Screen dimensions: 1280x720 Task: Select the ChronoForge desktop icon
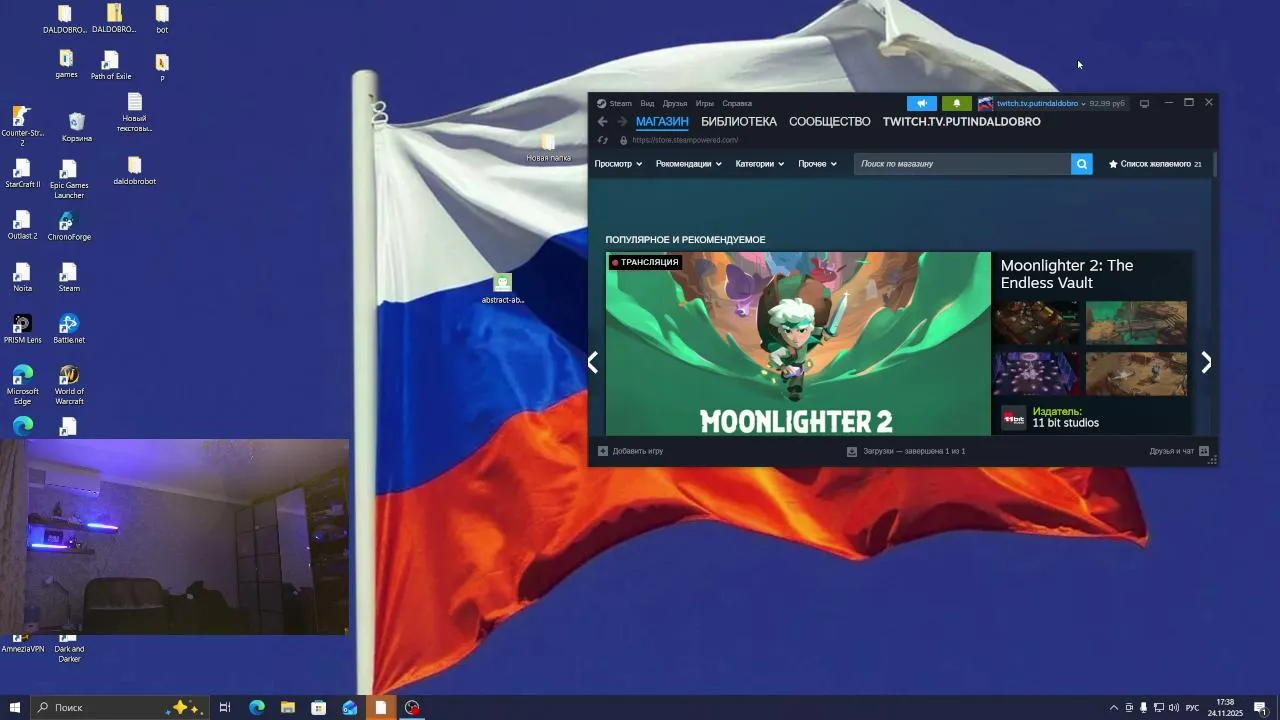point(69,226)
